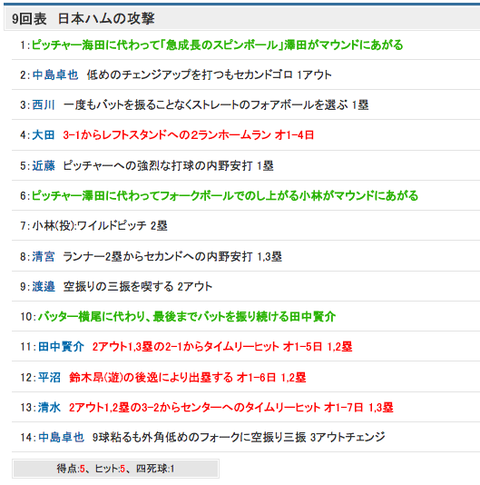
Task: Open player link 大田 in row 4
Action: [43, 135]
